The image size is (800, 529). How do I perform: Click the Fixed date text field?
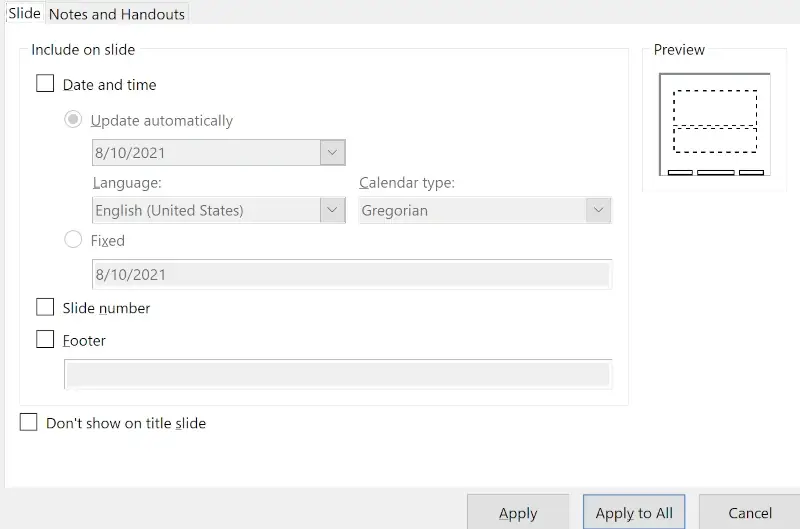352,274
